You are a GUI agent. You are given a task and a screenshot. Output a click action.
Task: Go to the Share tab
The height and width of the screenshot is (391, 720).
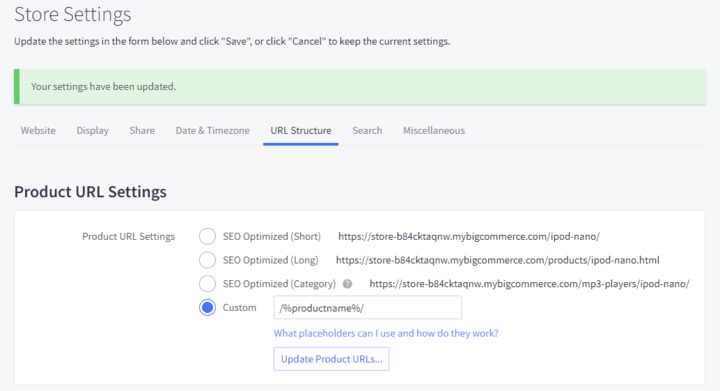(x=142, y=130)
